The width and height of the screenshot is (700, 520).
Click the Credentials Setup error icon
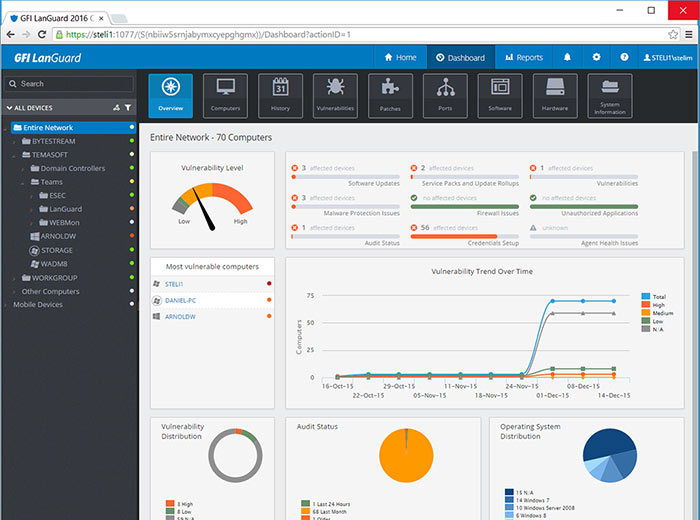pyautogui.click(x=414, y=228)
